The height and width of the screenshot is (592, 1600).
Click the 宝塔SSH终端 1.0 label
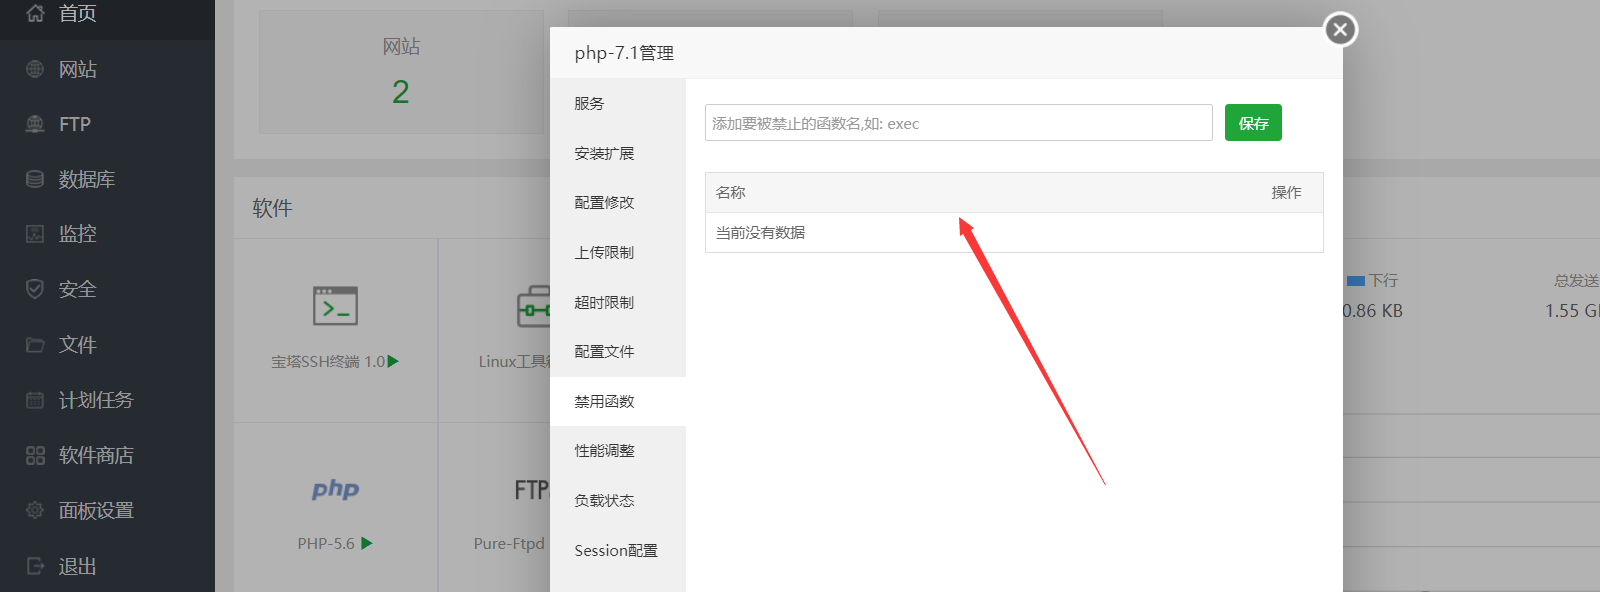pyautogui.click(x=328, y=361)
